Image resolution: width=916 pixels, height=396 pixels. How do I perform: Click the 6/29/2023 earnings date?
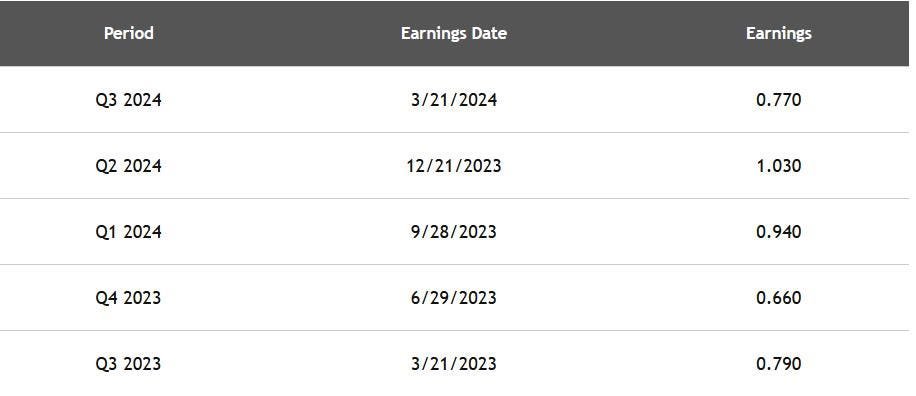[x=454, y=298]
